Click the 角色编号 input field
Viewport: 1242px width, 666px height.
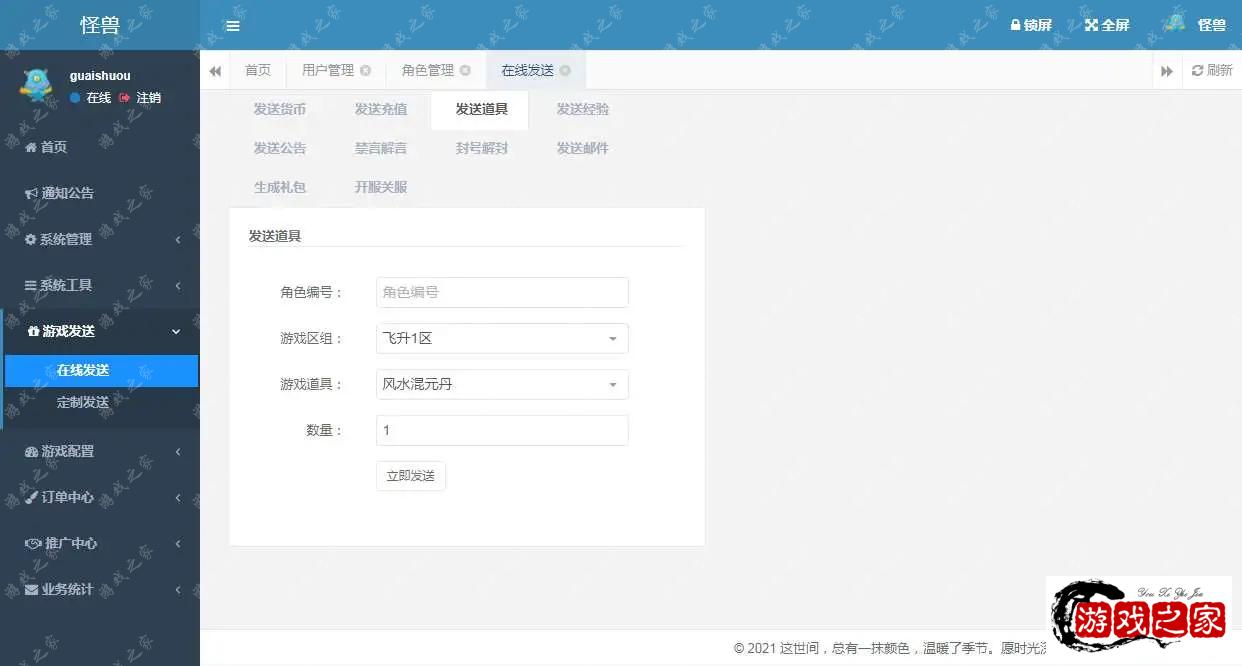click(x=502, y=293)
